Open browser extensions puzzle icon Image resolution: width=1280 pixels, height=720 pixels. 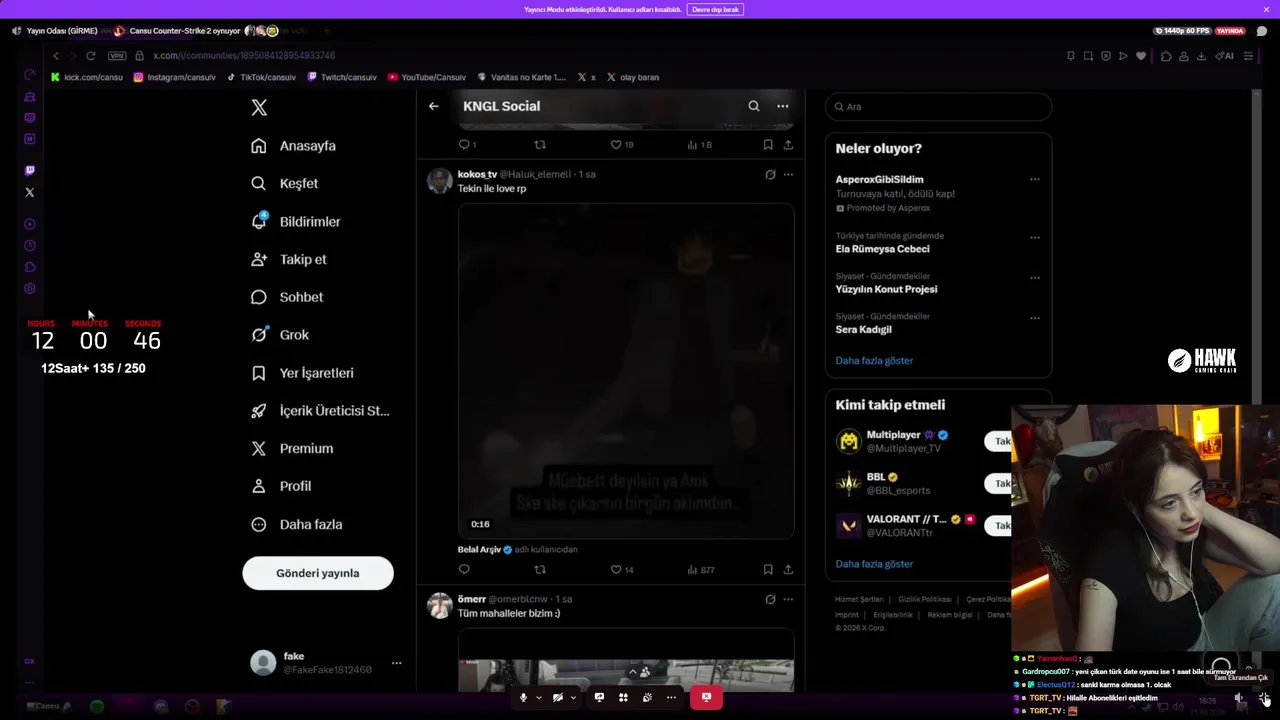1166,56
